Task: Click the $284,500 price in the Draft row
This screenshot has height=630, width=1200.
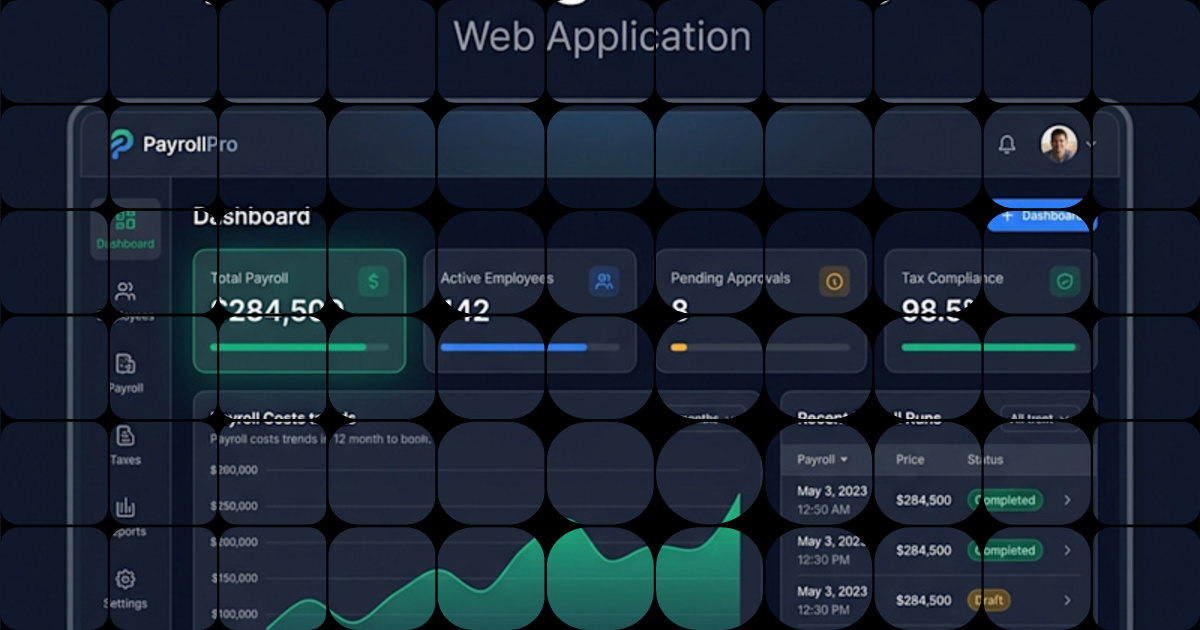Action: point(924,600)
